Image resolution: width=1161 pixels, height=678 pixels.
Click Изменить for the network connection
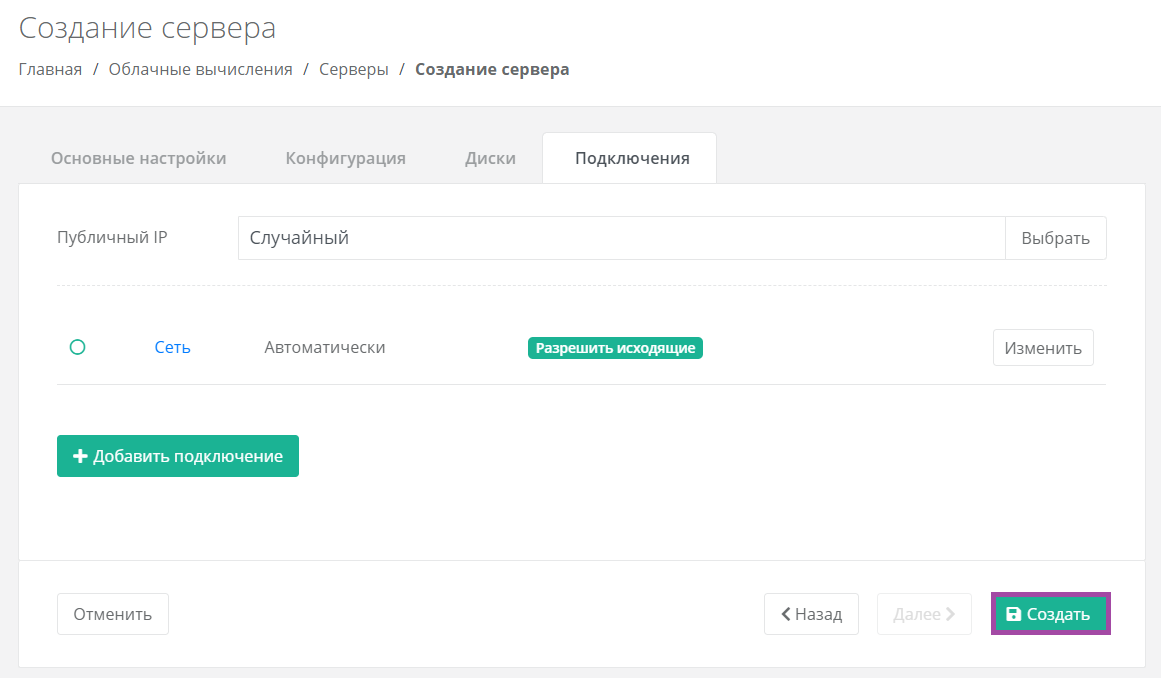tap(1043, 348)
